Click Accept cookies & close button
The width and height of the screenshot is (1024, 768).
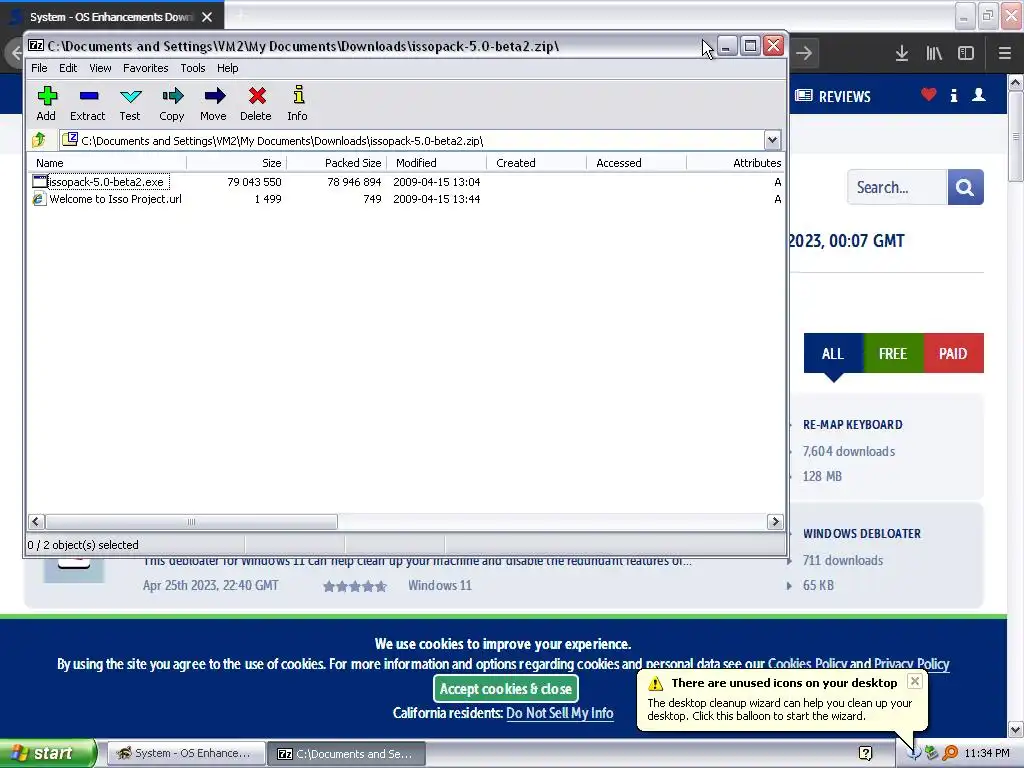click(x=505, y=688)
